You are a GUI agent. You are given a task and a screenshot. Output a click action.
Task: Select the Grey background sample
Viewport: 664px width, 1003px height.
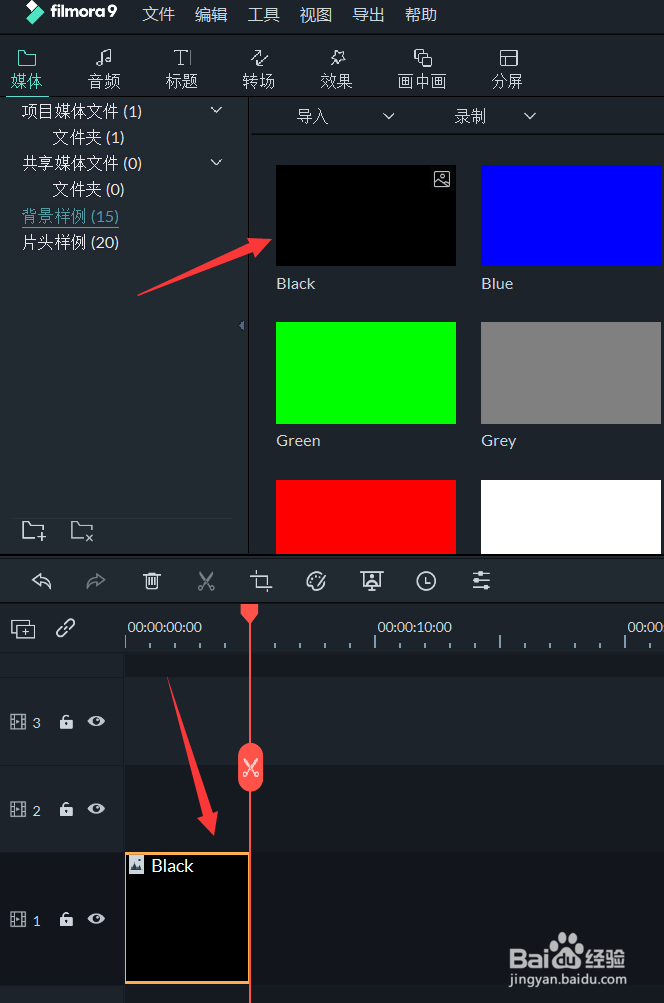click(571, 373)
